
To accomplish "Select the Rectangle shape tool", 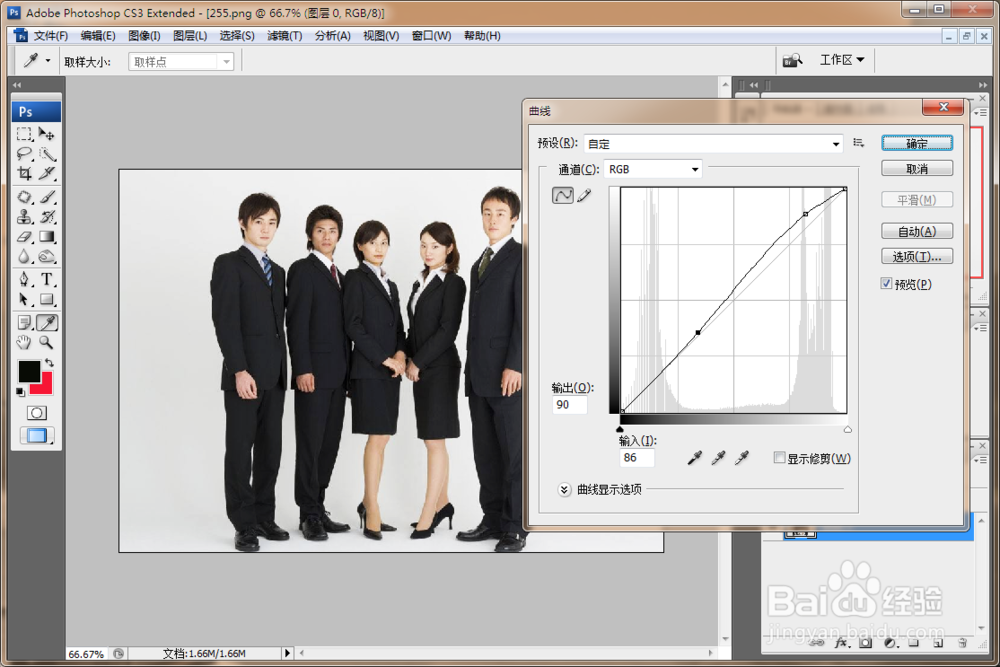I will (47, 299).
